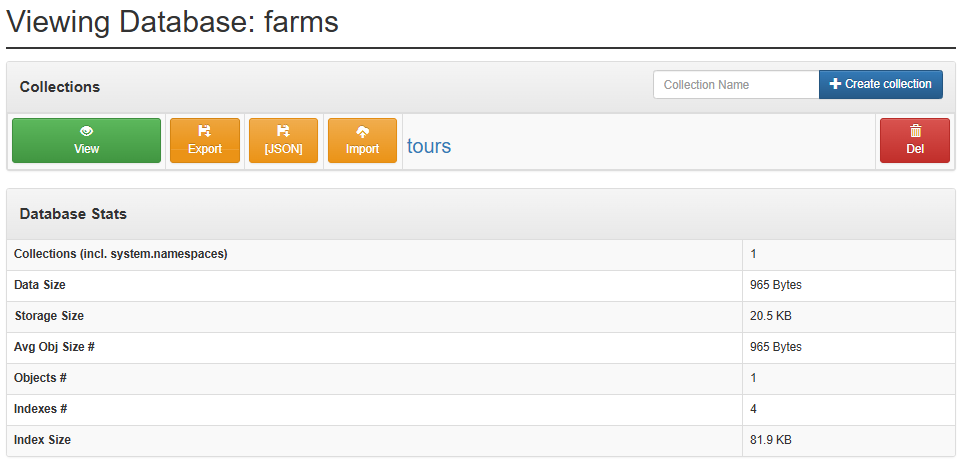Open the tours collection link
Image resolution: width=960 pixels, height=459 pixels.
click(x=429, y=146)
